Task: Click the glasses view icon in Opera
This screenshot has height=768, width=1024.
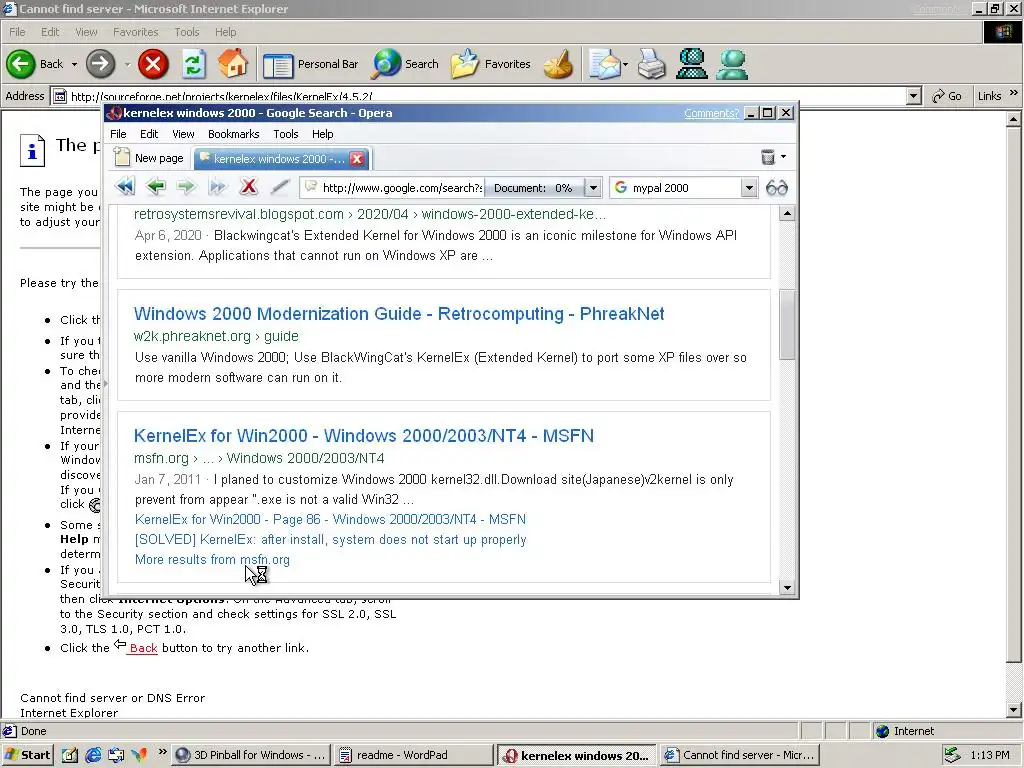Action: pyautogui.click(x=776, y=188)
